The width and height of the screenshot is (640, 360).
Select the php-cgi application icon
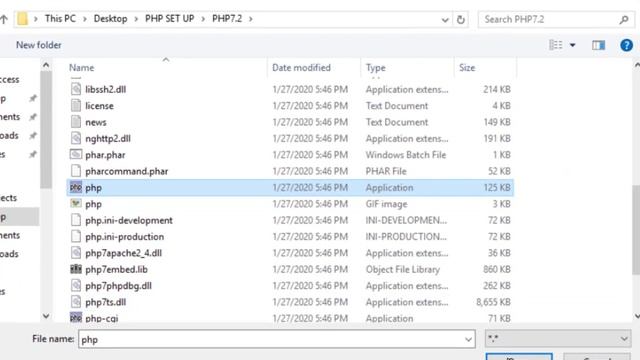click(76, 318)
